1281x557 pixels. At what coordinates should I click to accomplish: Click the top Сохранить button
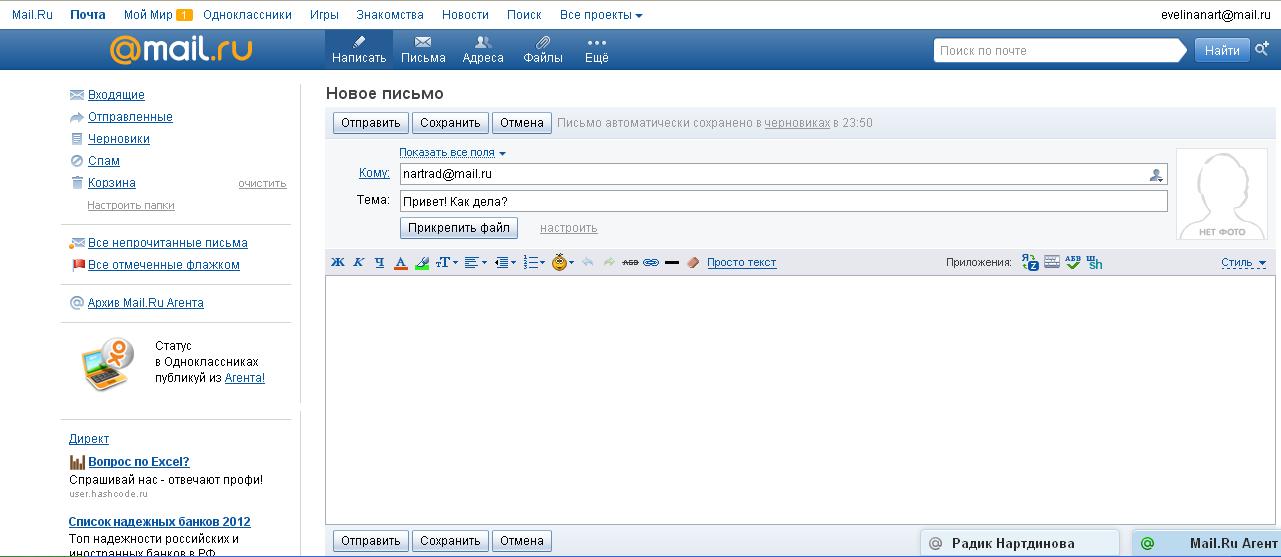coord(450,123)
